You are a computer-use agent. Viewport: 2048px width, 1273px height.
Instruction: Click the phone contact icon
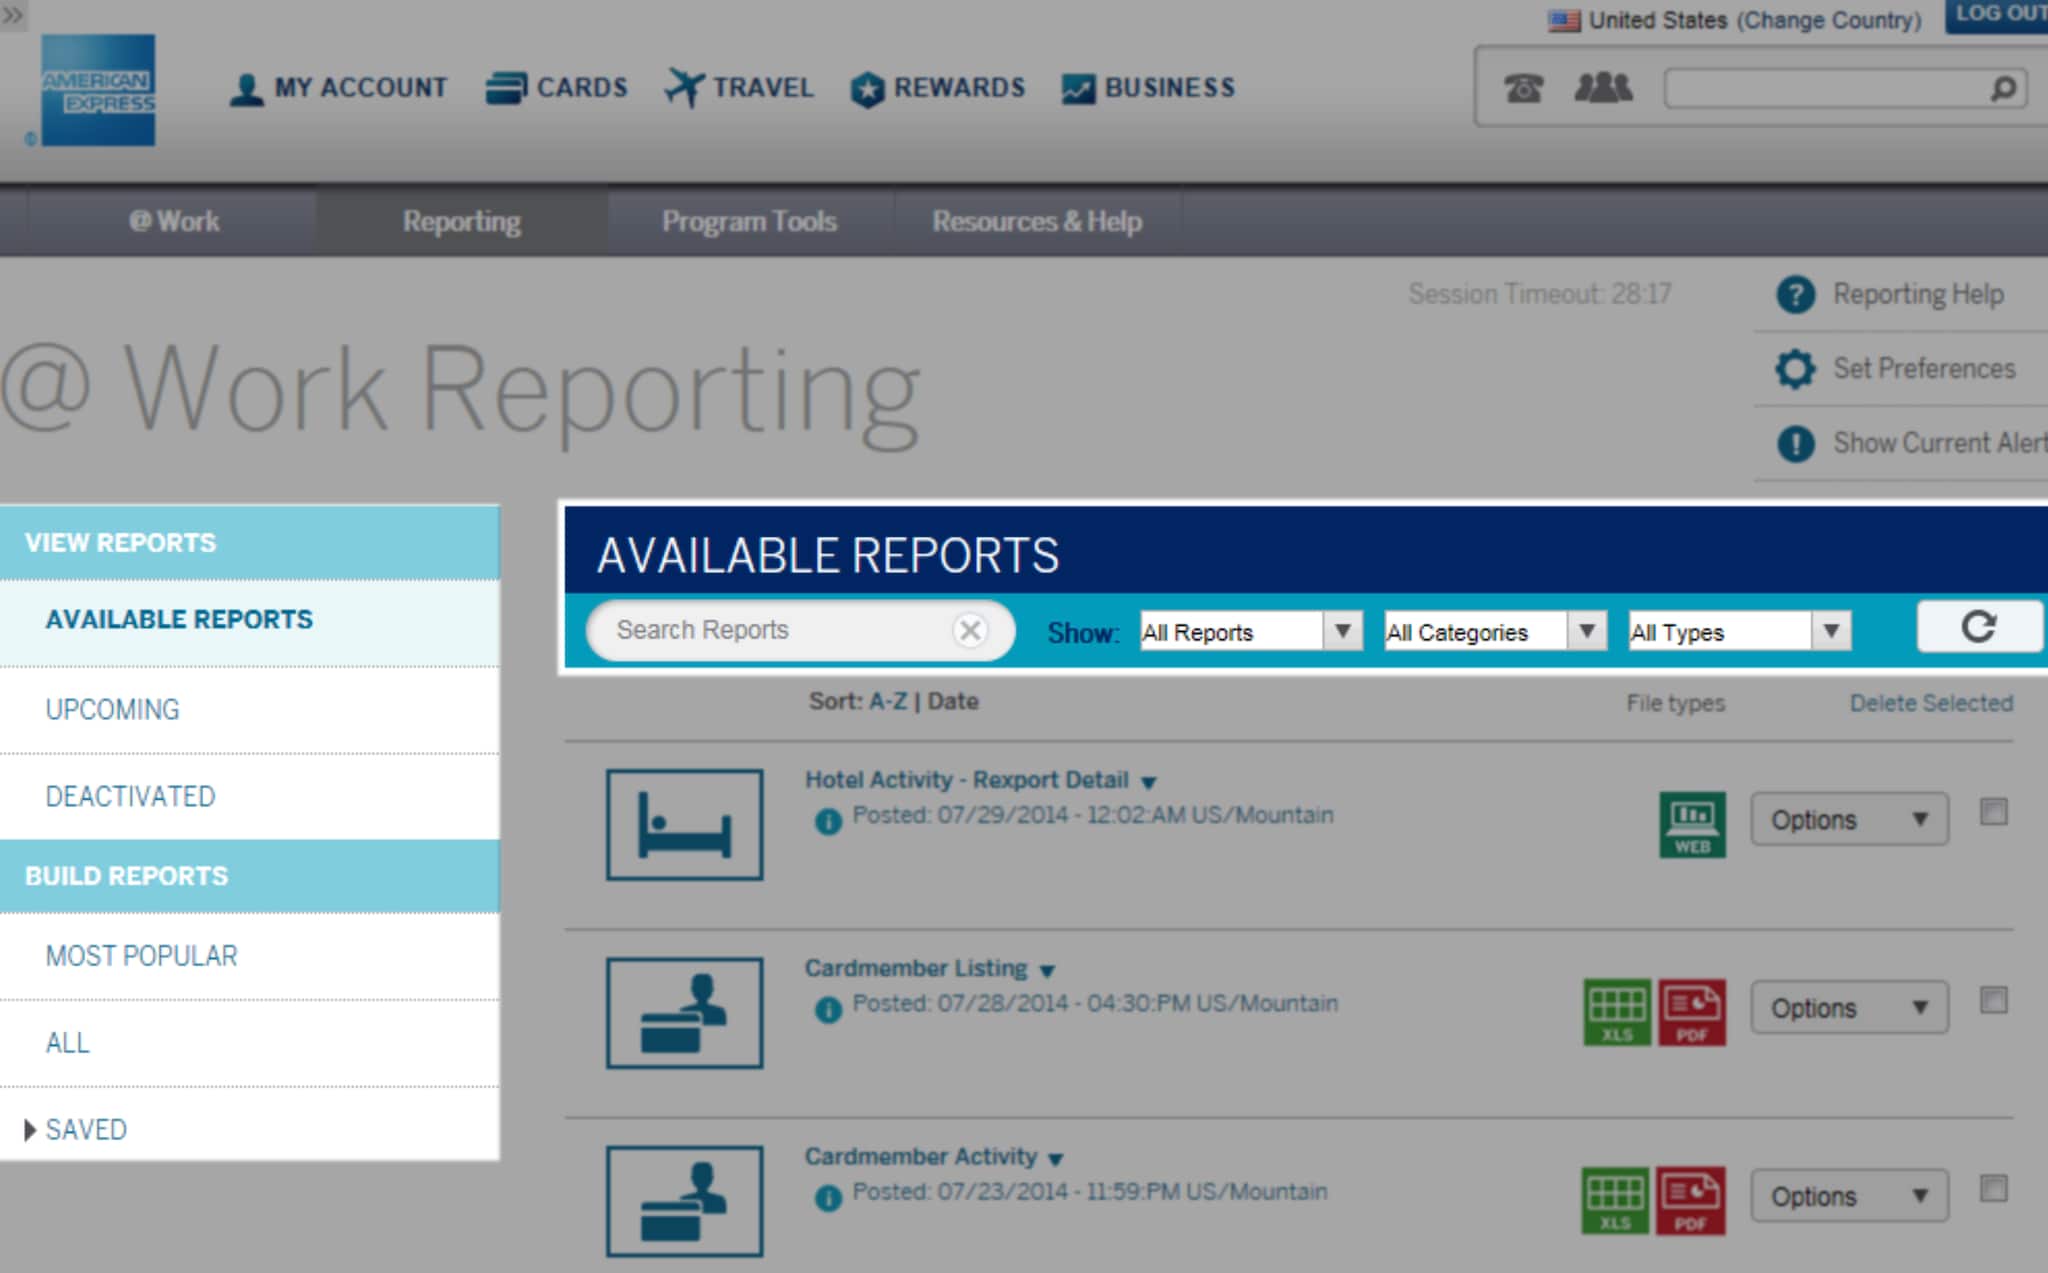click(1523, 88)
